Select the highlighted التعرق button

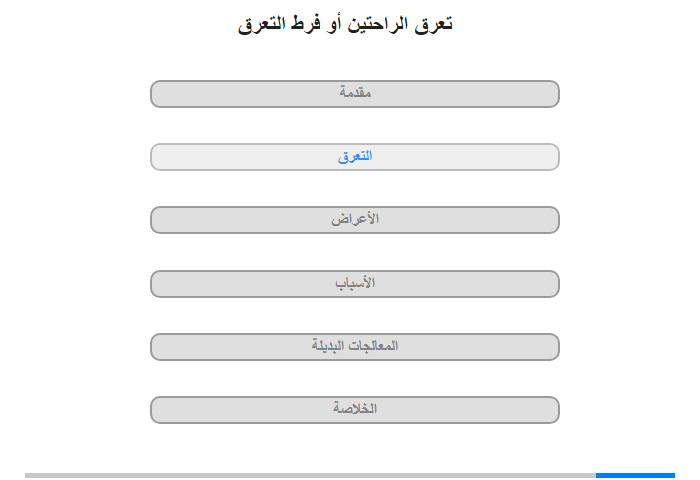[354, 157]
